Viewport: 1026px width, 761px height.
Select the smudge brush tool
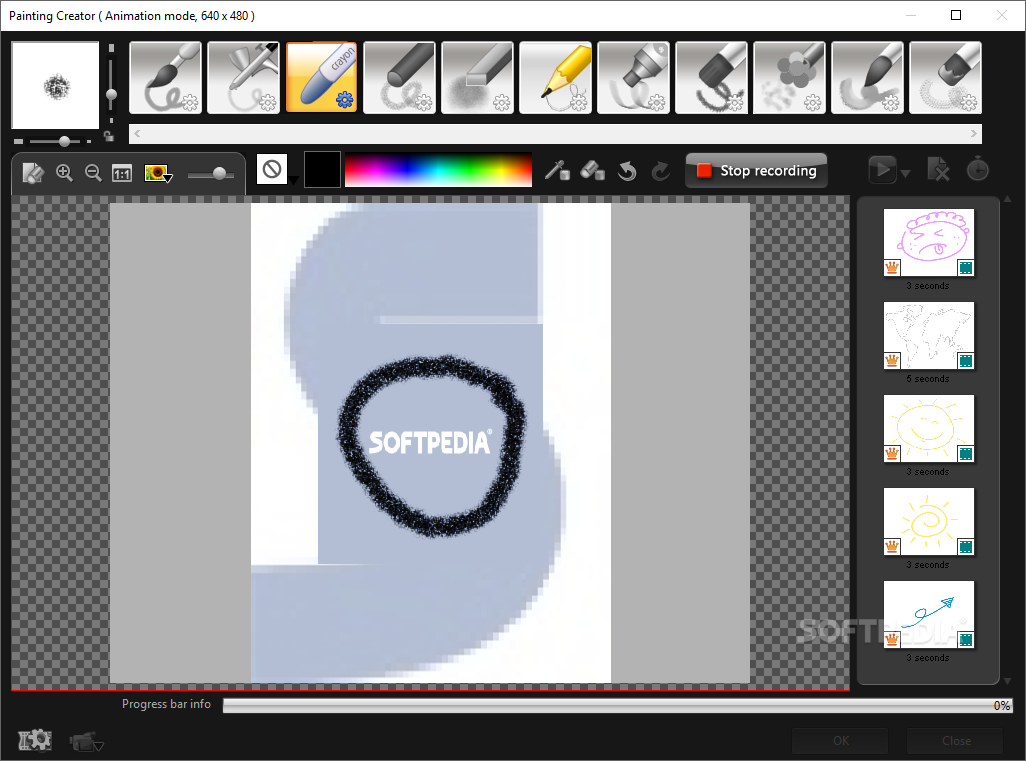[867, 78]
